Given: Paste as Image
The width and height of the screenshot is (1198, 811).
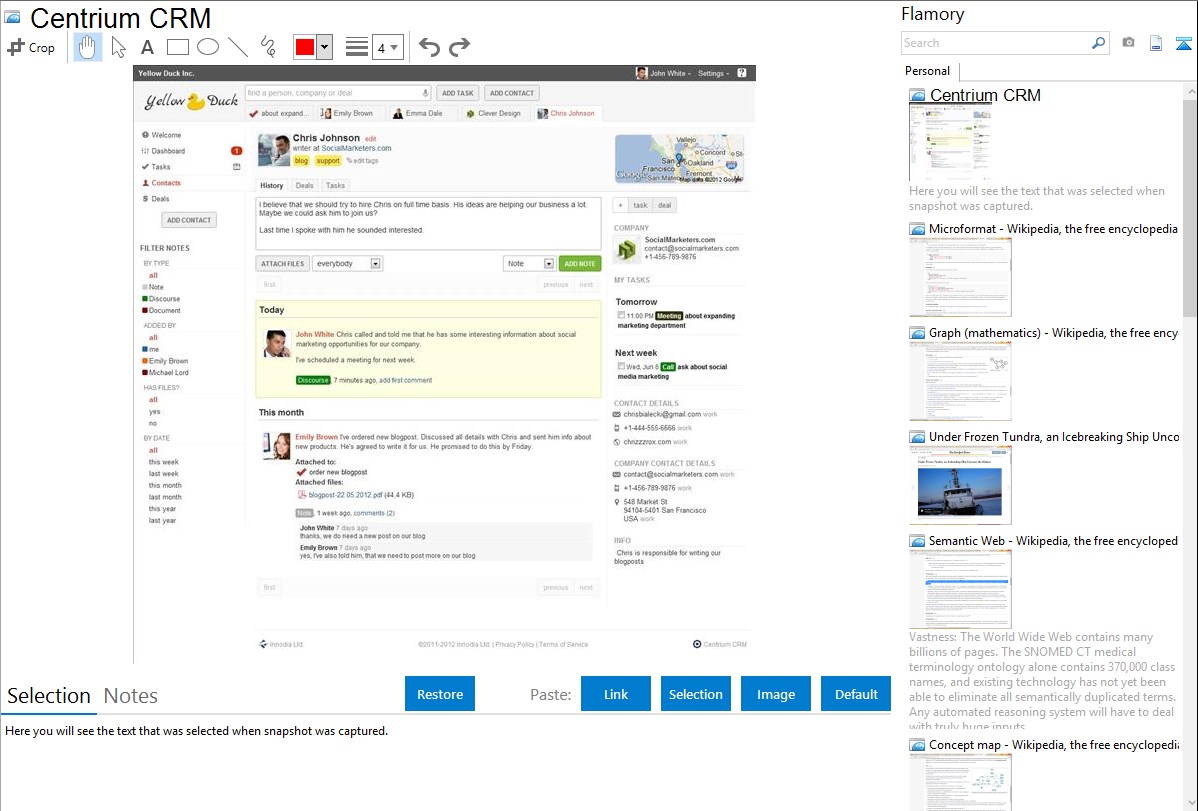Looking at the screenshot, I should 775,694.
